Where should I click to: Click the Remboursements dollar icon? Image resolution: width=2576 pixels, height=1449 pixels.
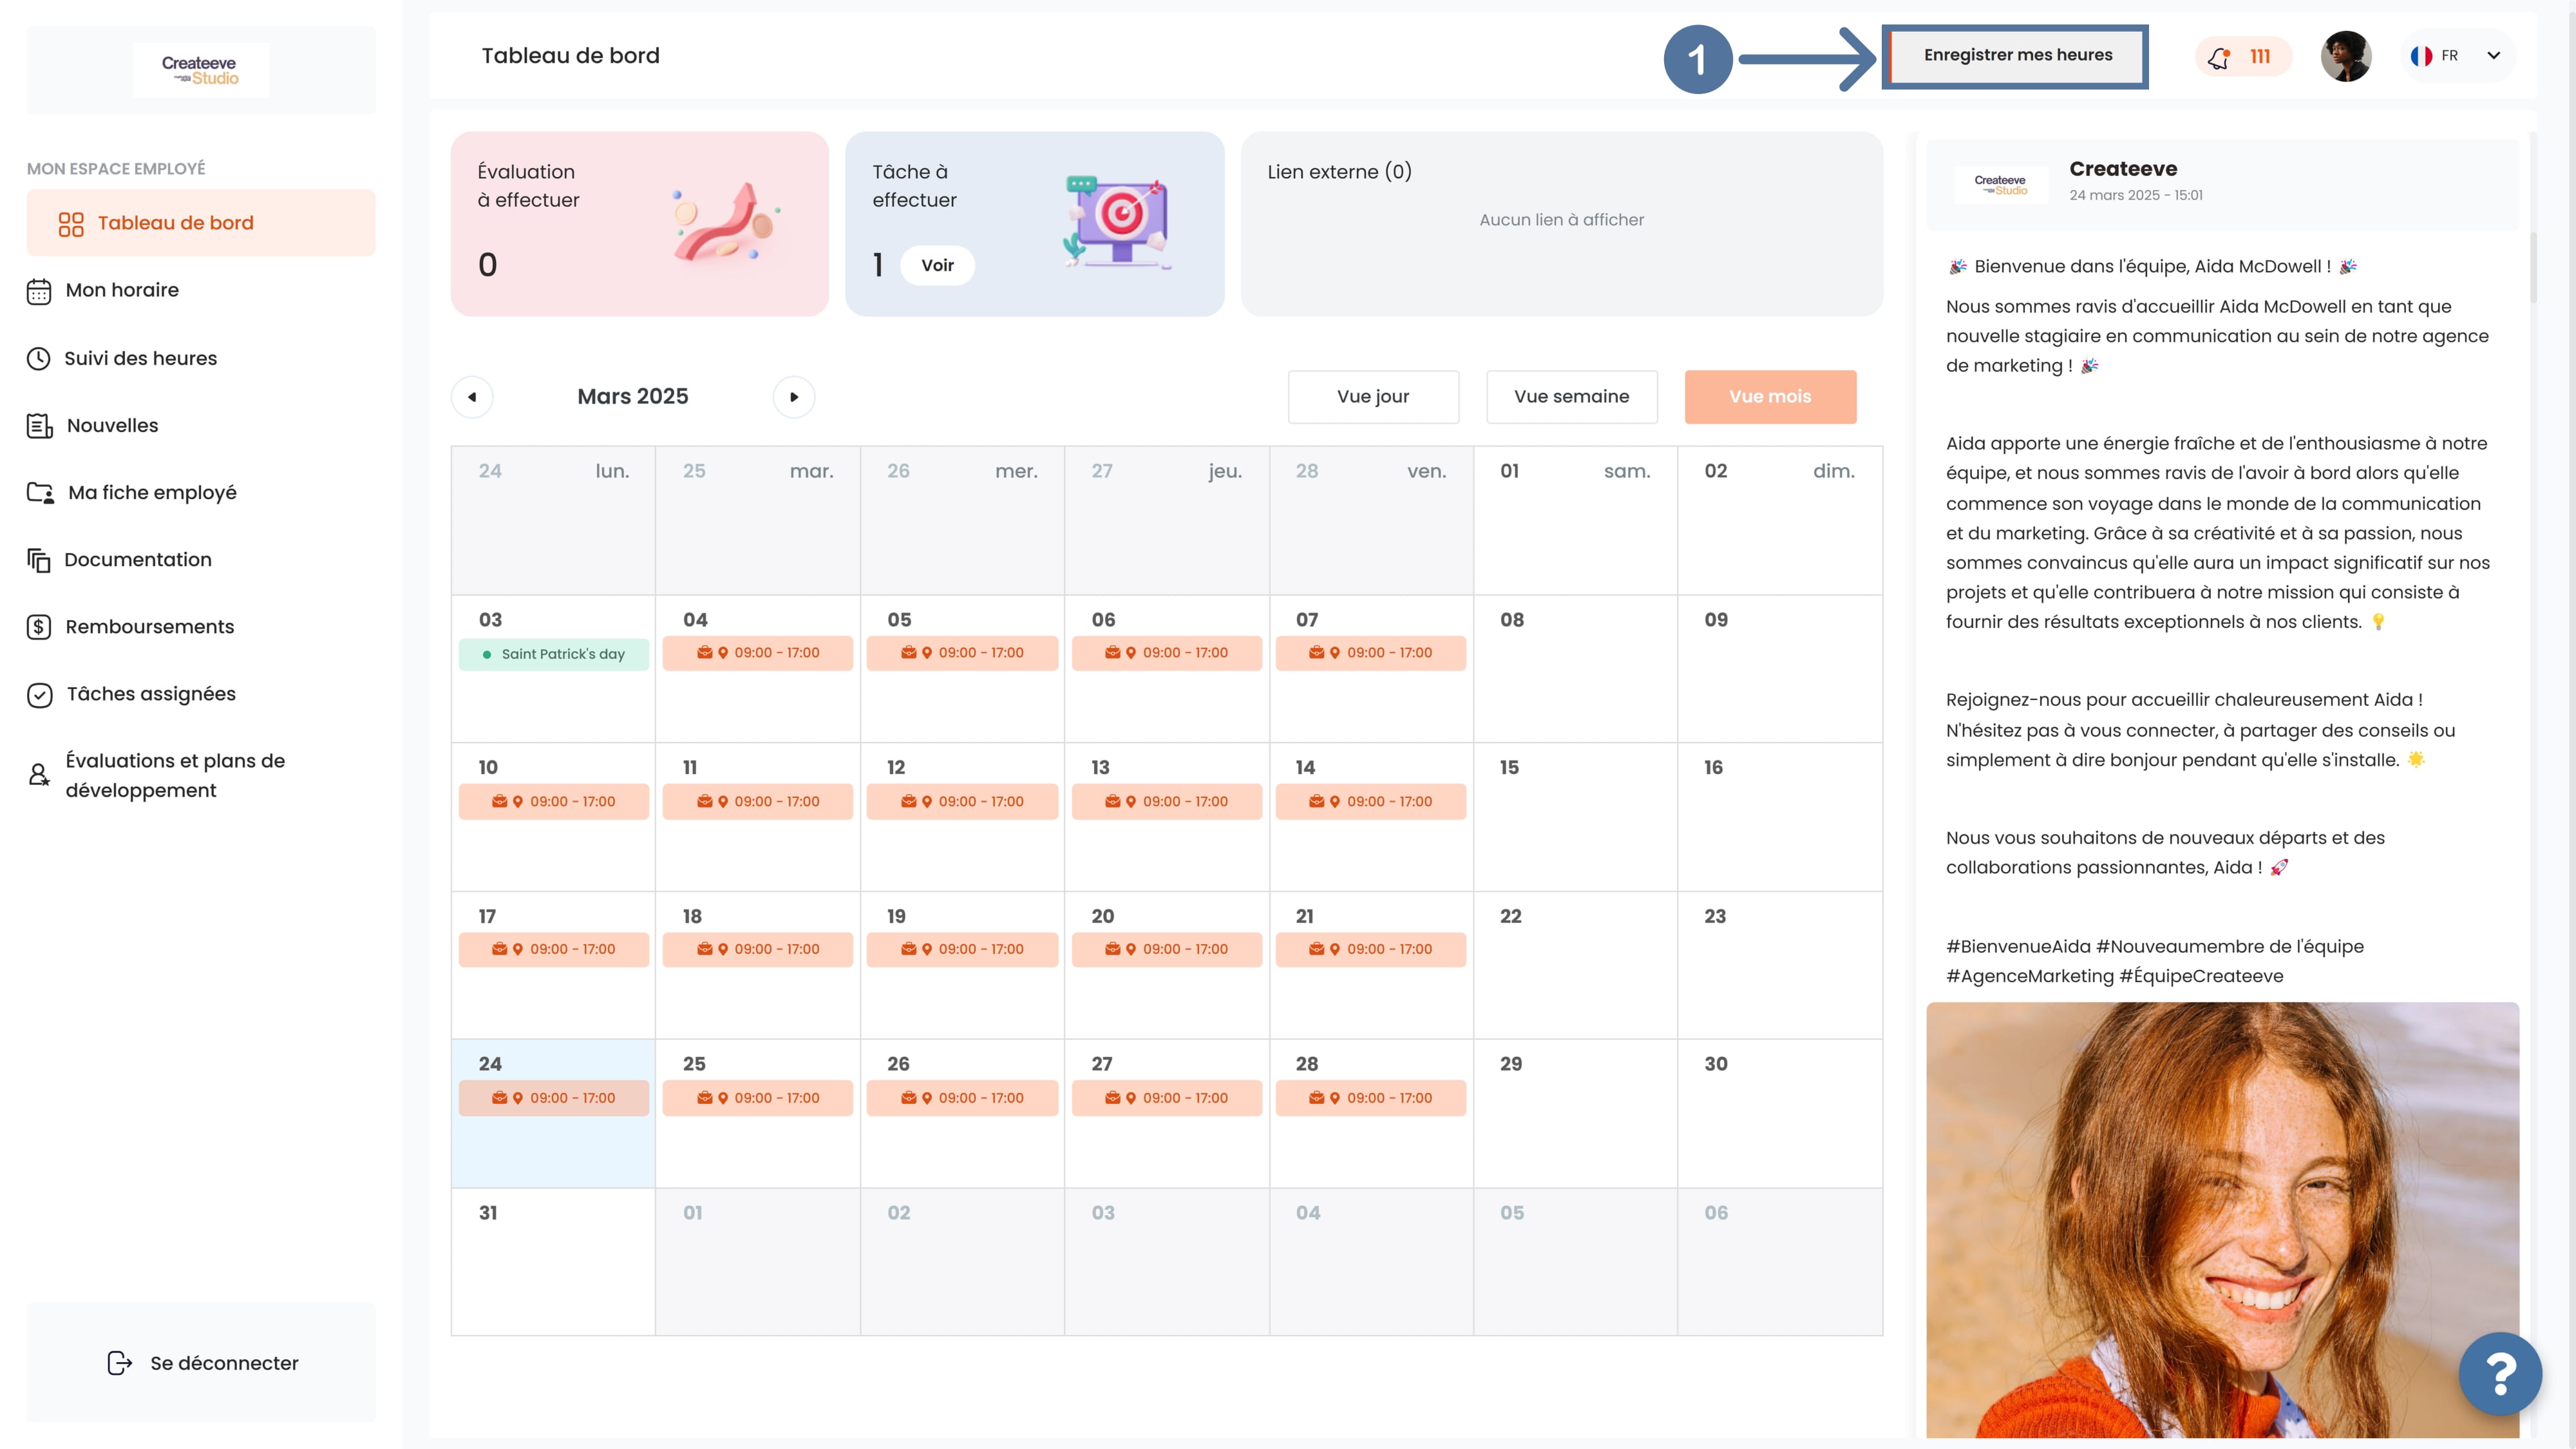coord(39,627)
